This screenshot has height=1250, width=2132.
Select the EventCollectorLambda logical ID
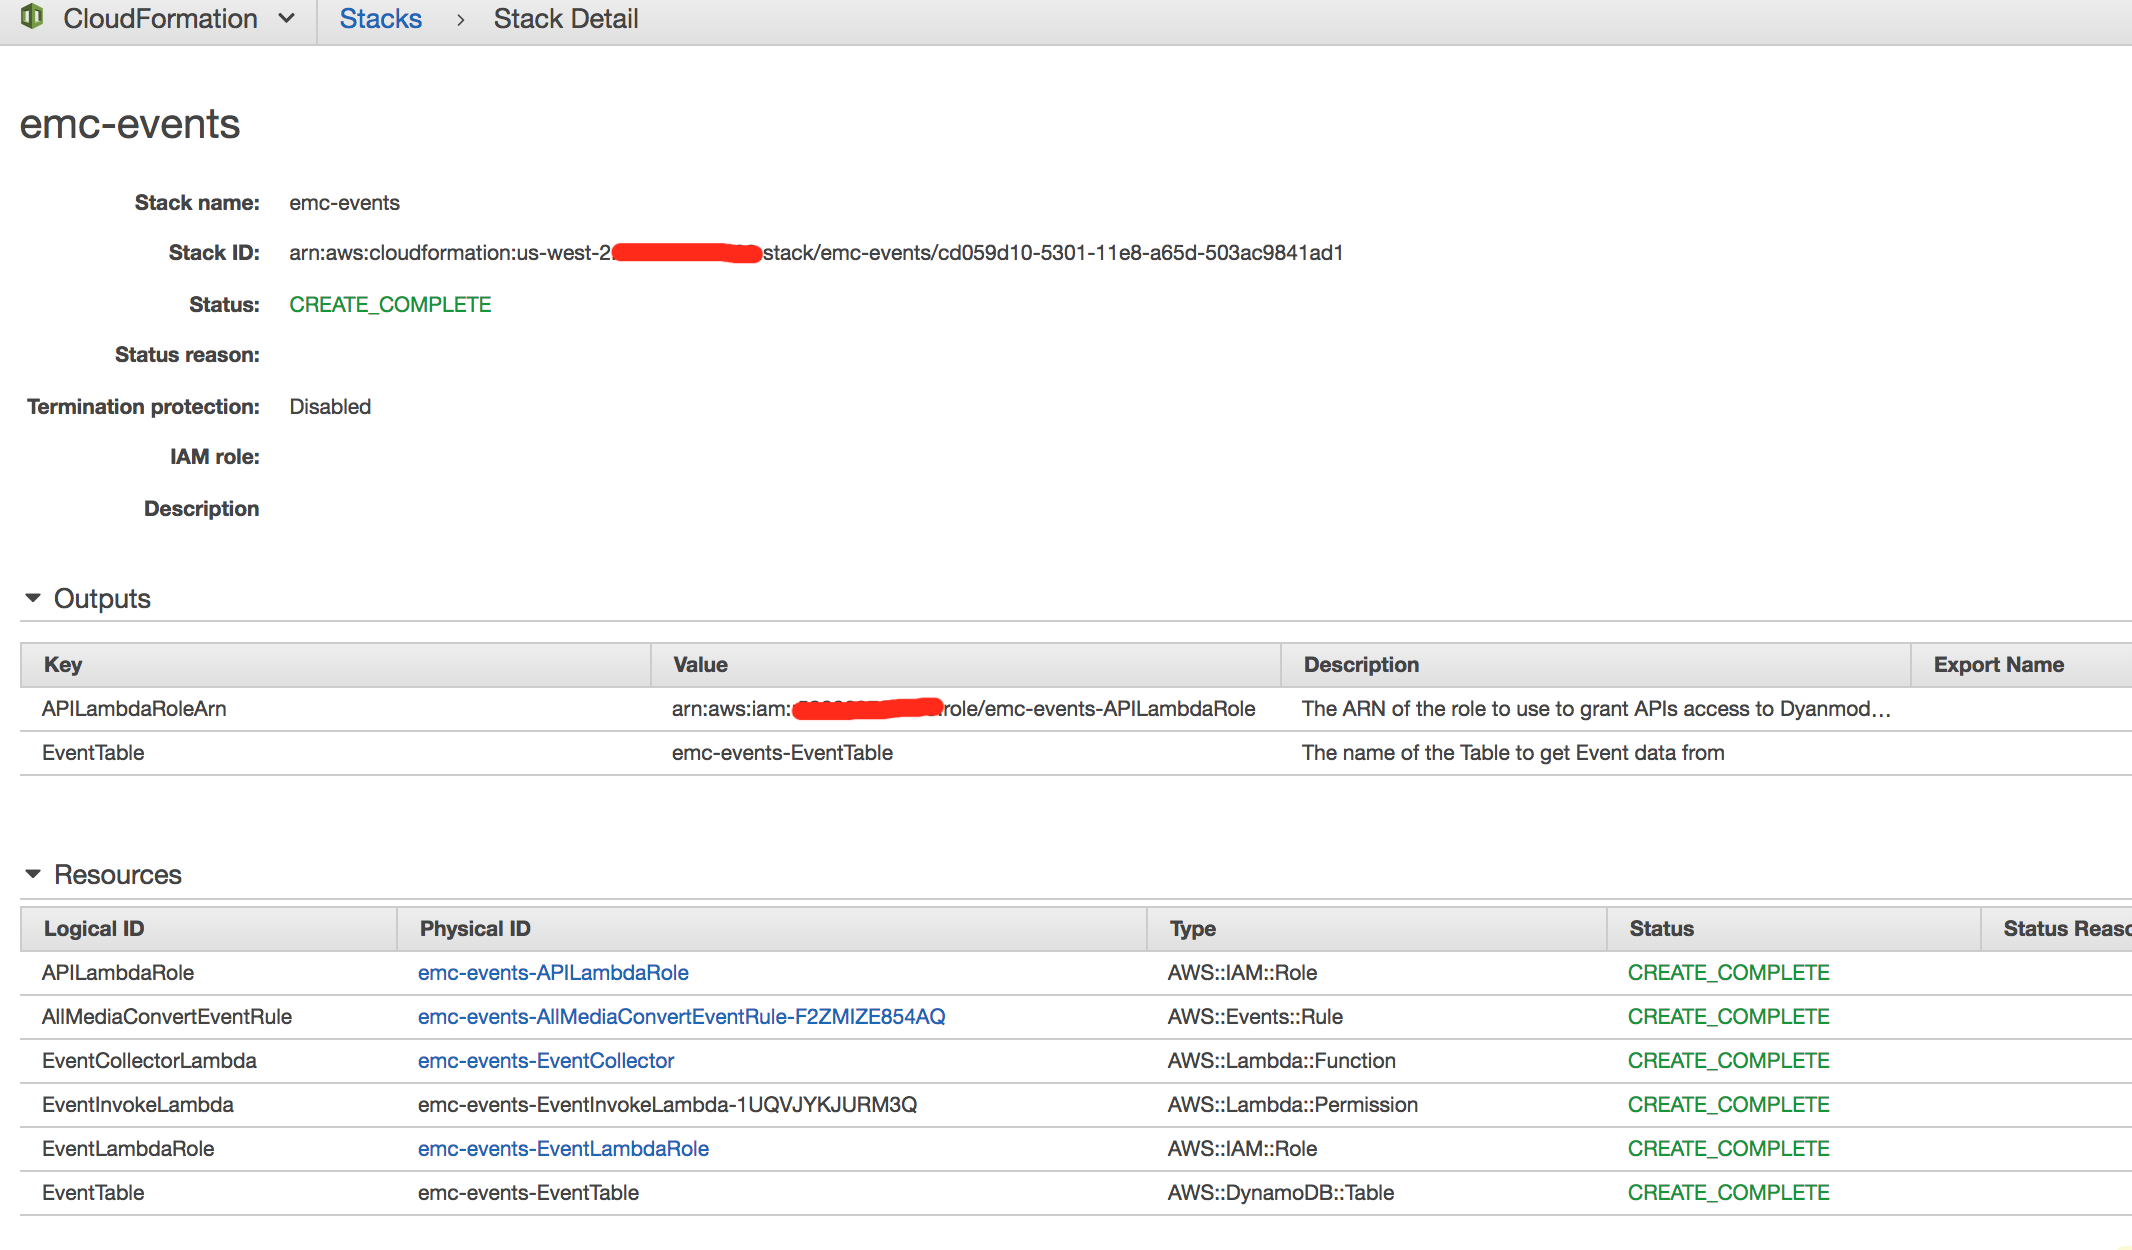pyautogui.click(x=149, y=1061)
